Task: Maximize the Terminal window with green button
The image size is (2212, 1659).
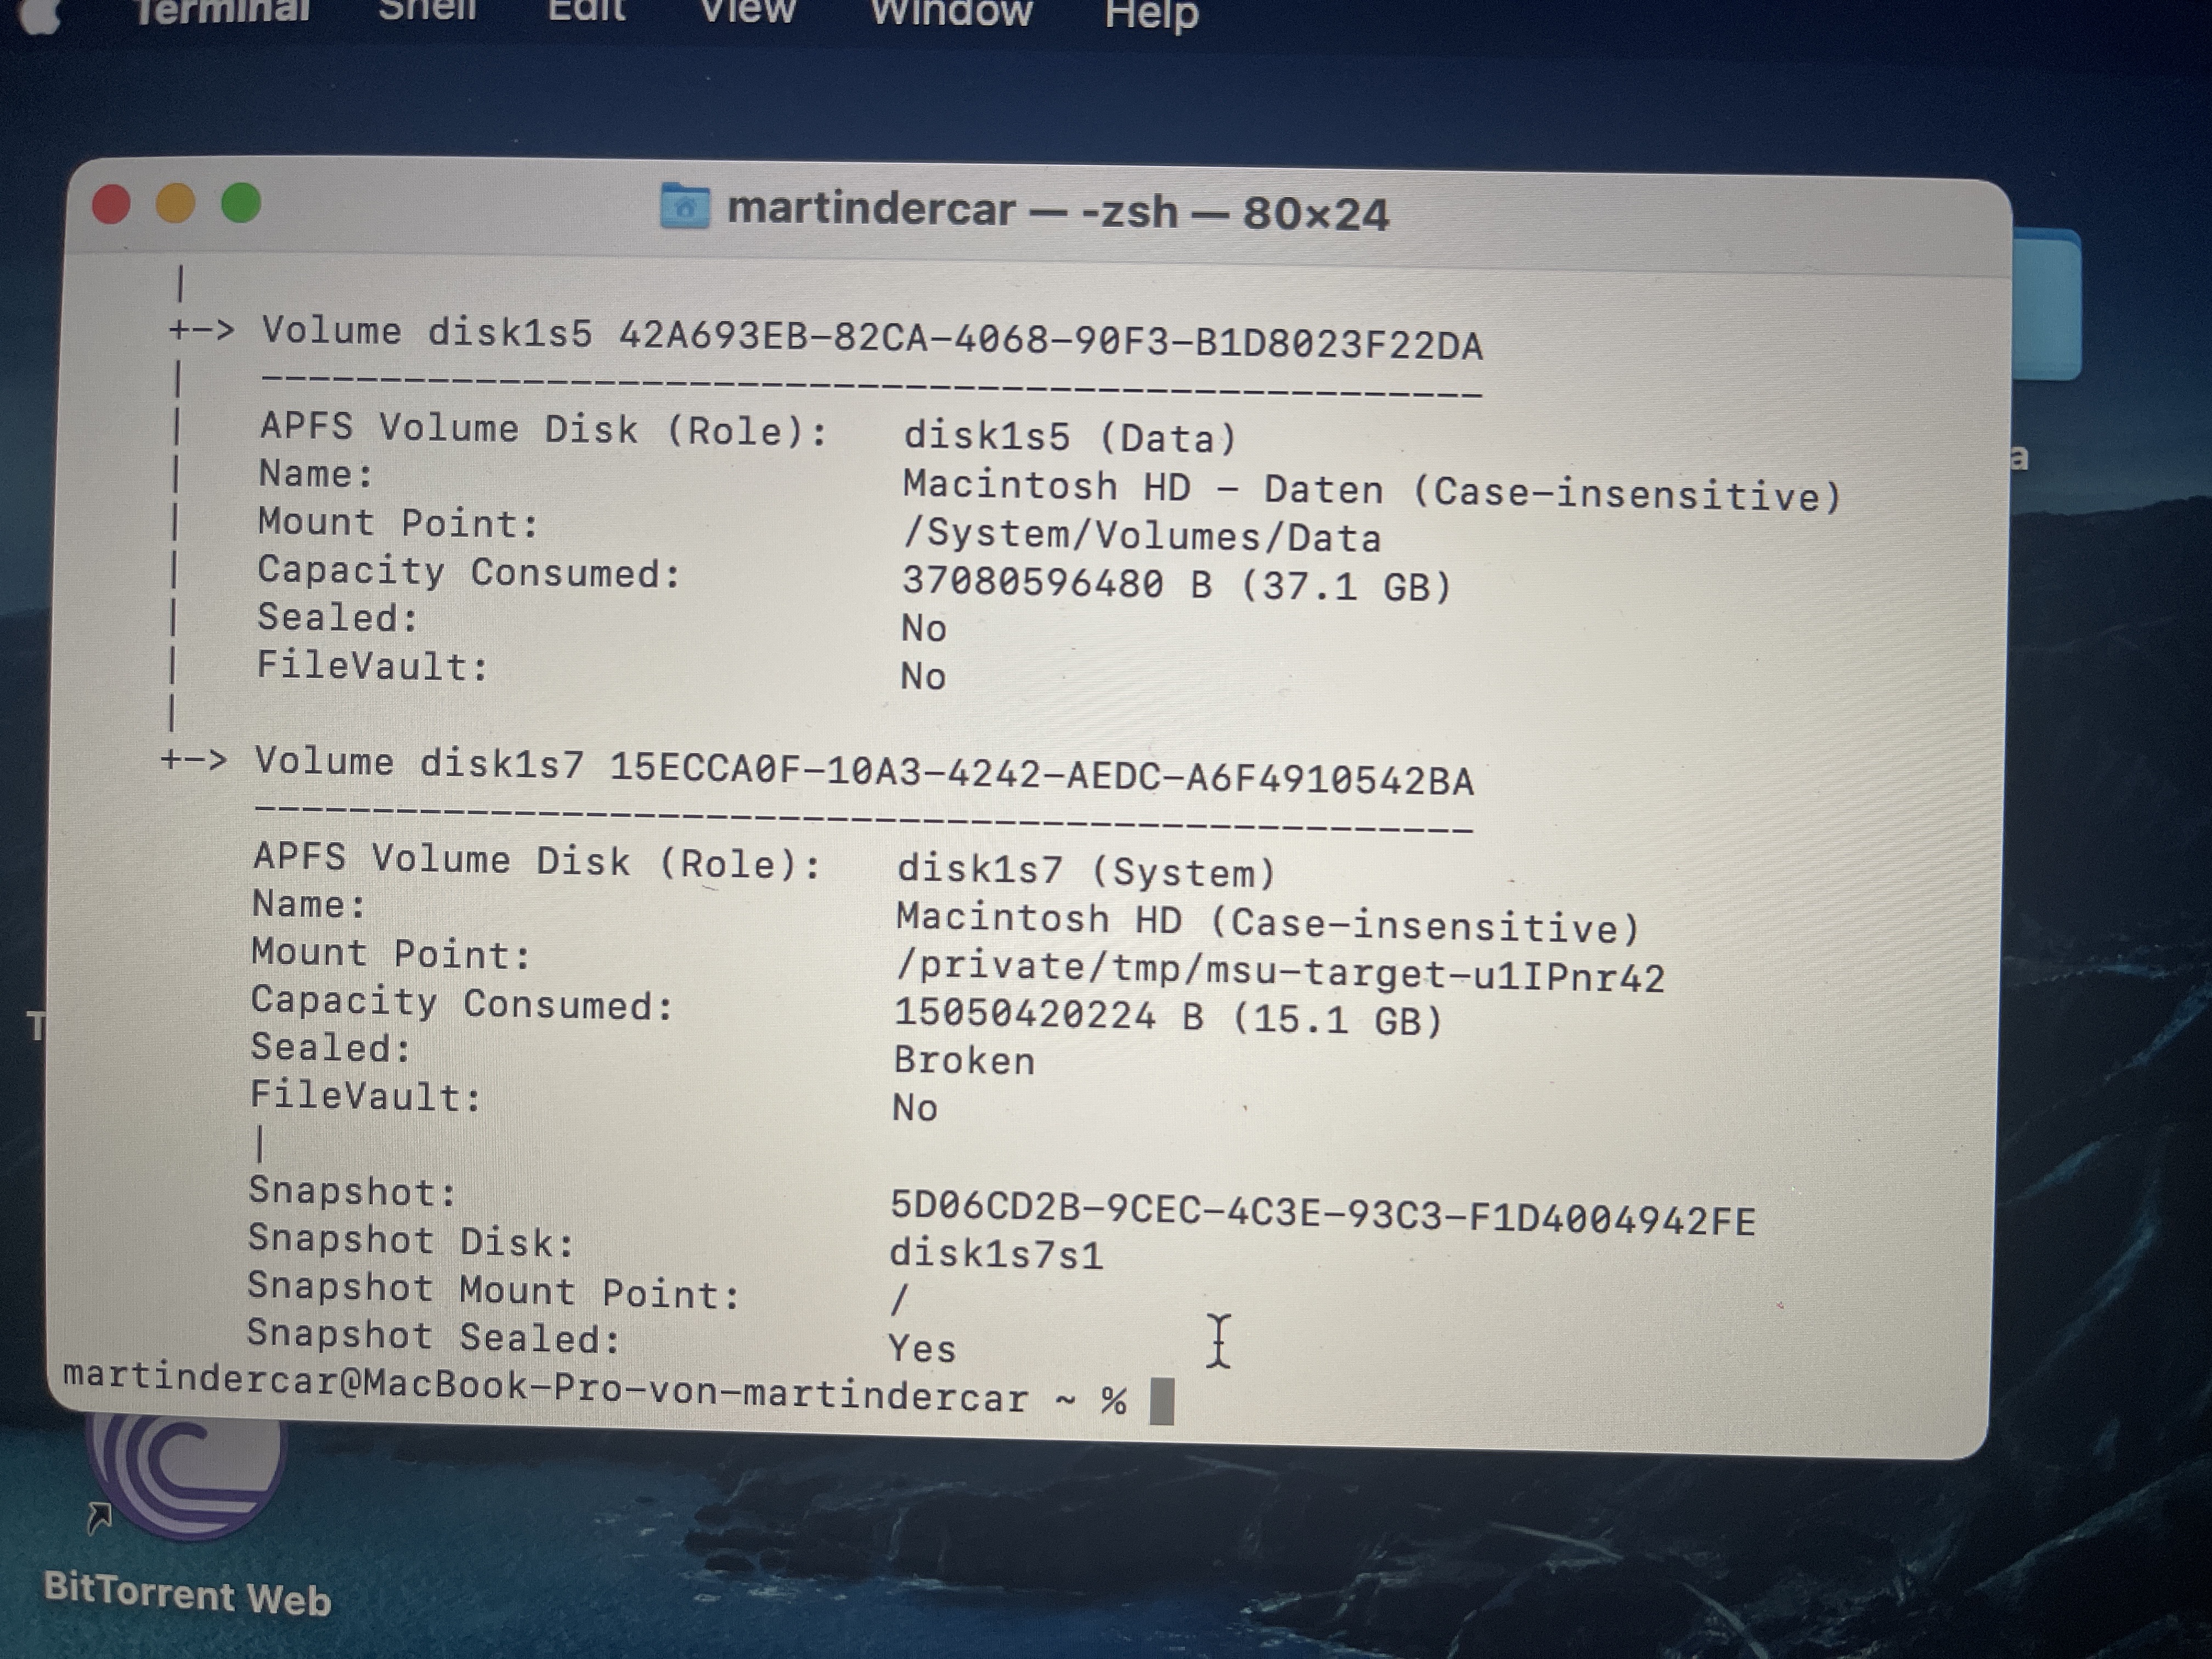Action: (241, 203)
